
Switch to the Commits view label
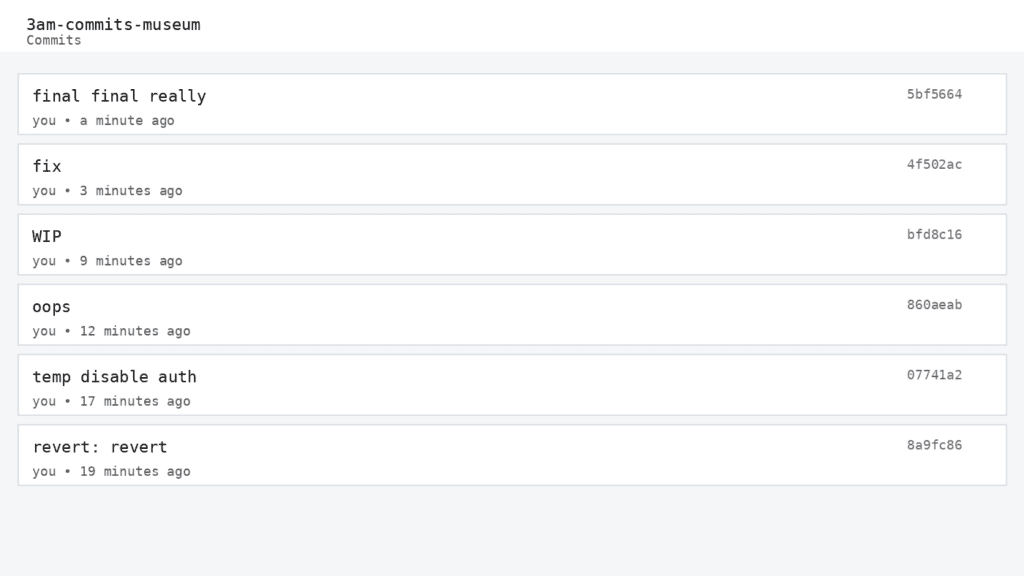pos(52,41)
